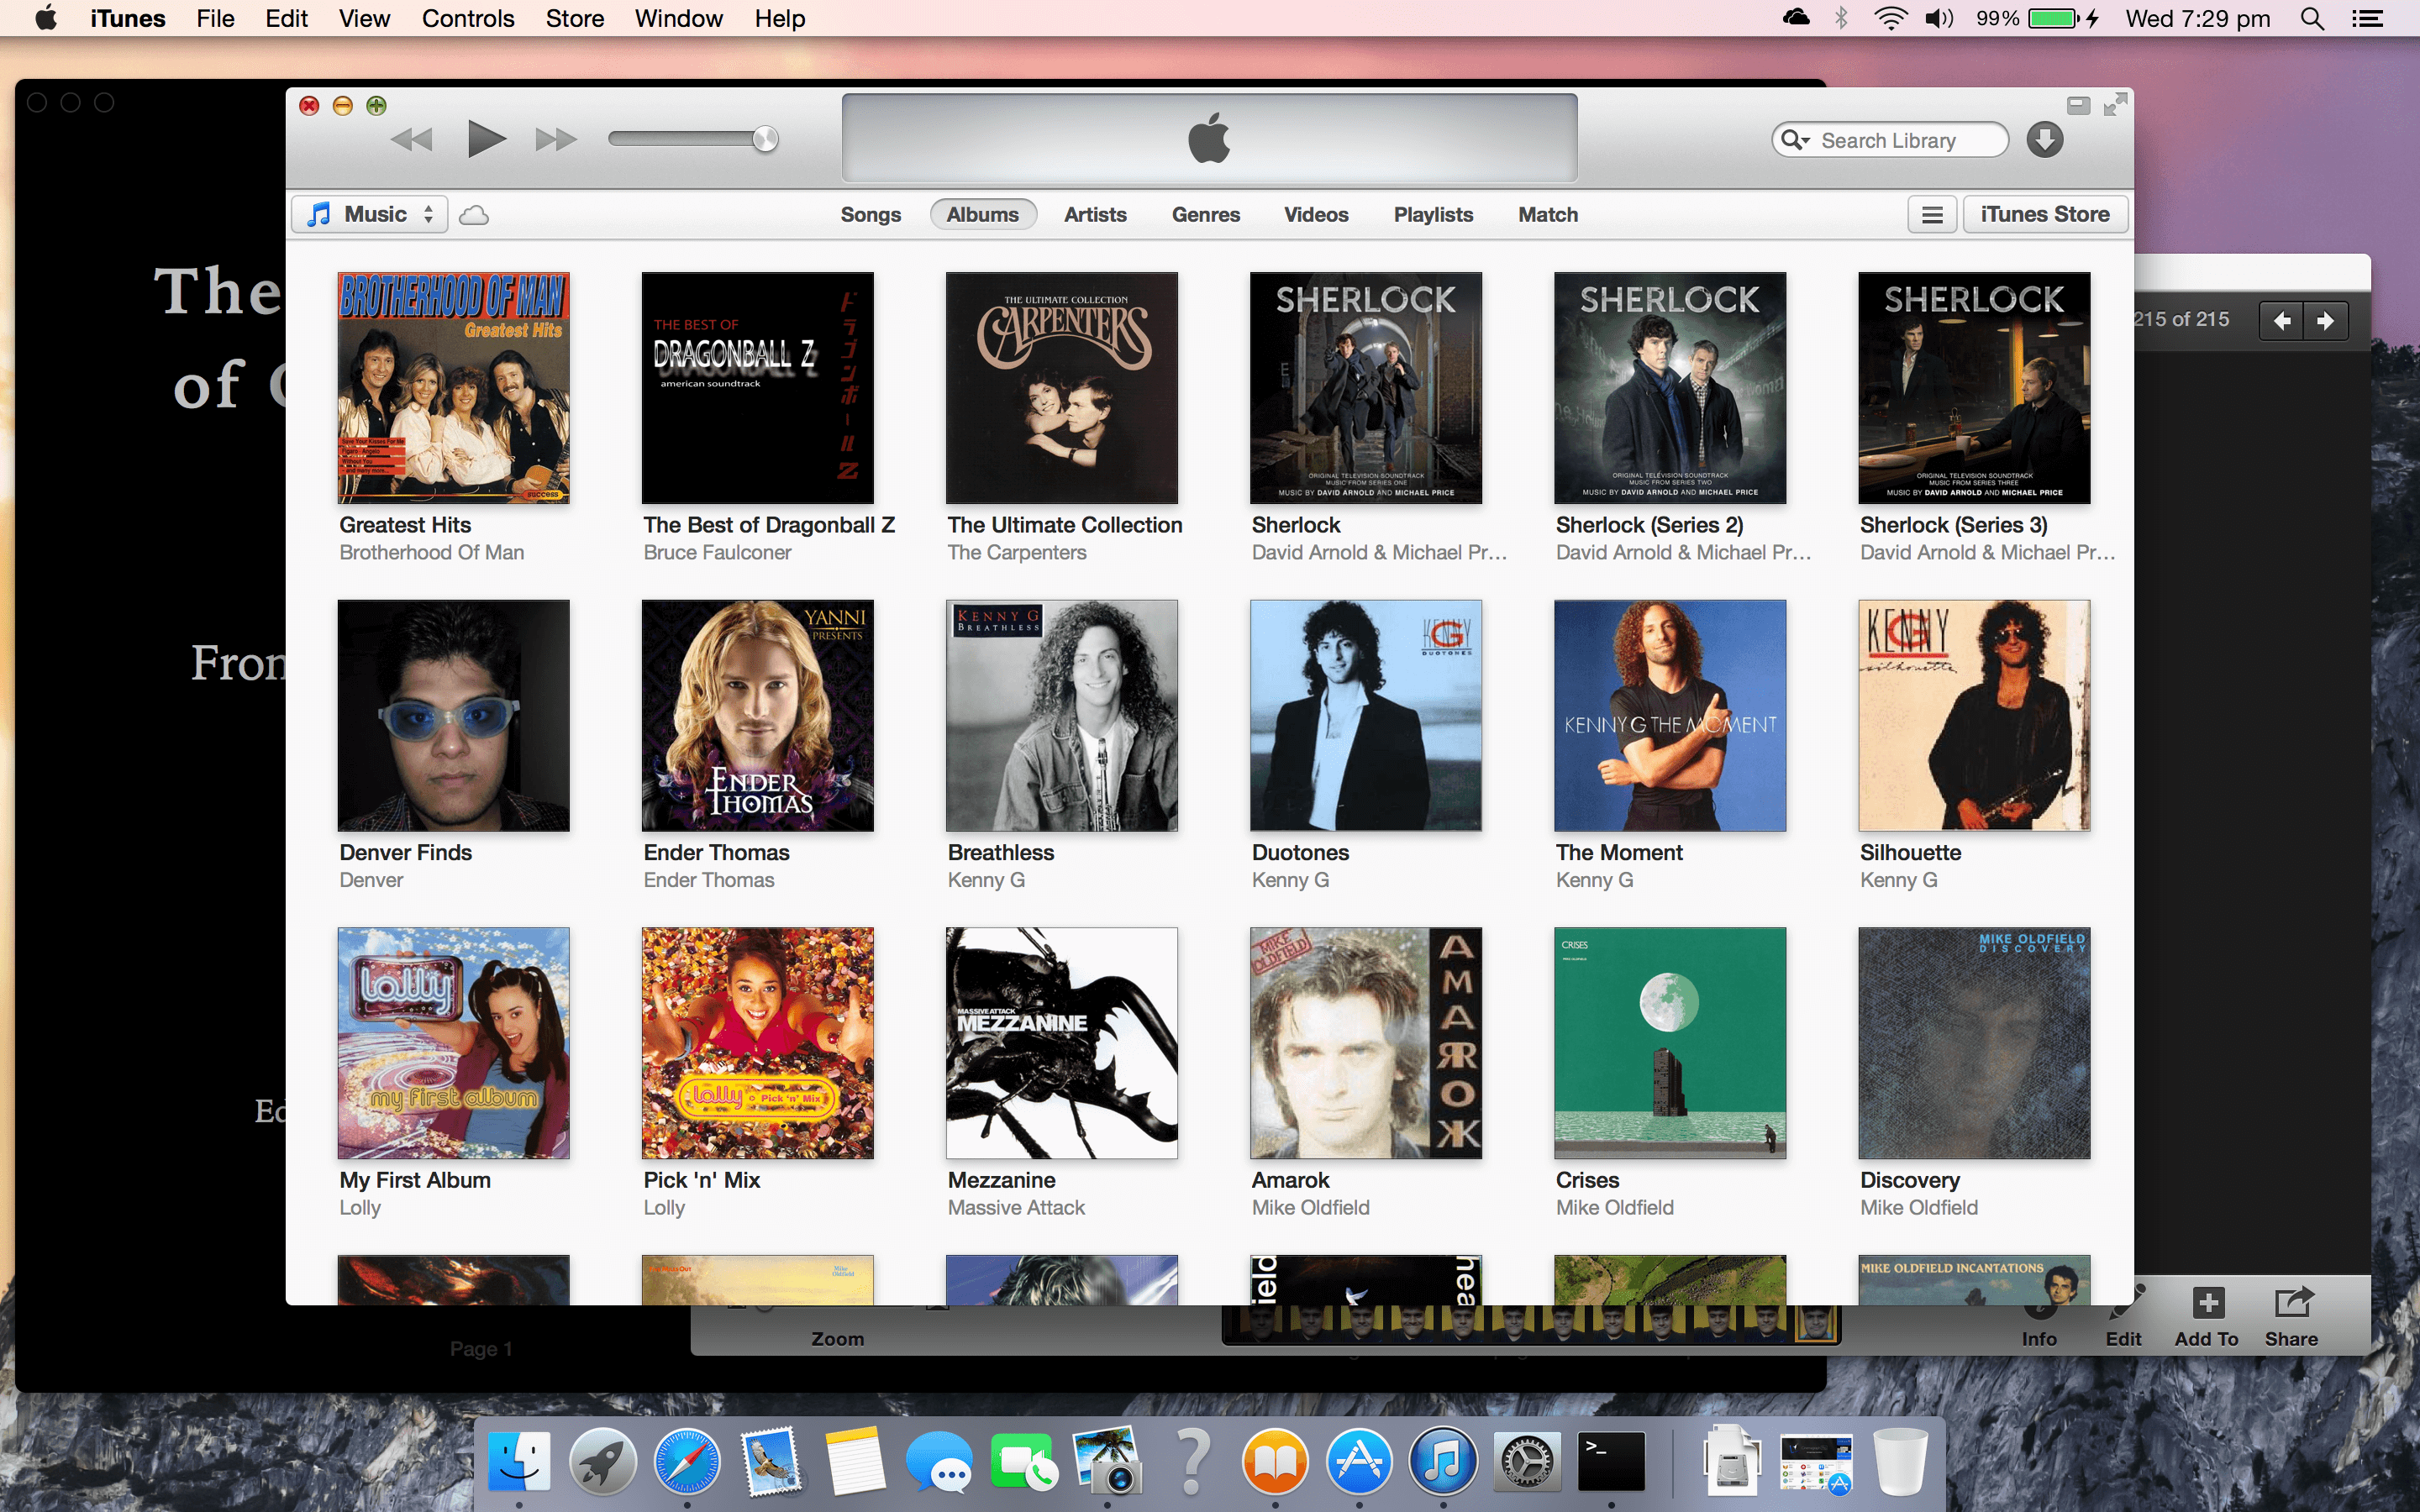Open iTunes from the Dock
Viewport: 2420px width, 1512px height.
click(1443, 1461)
